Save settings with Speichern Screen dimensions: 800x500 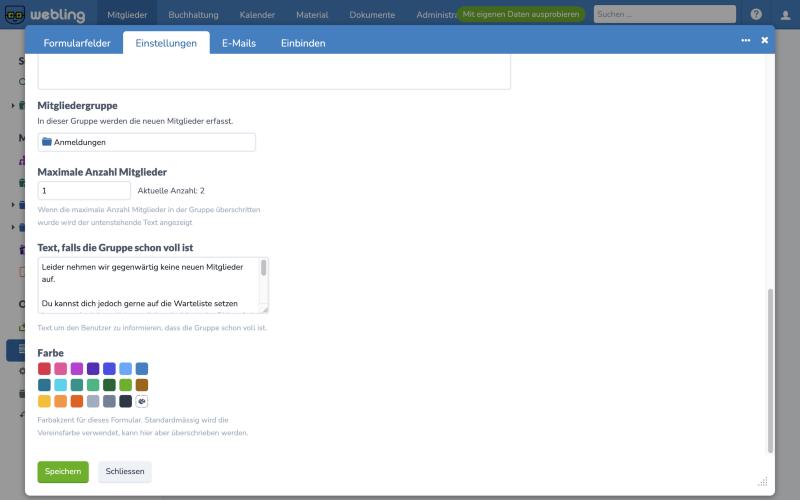click(63, 471)
